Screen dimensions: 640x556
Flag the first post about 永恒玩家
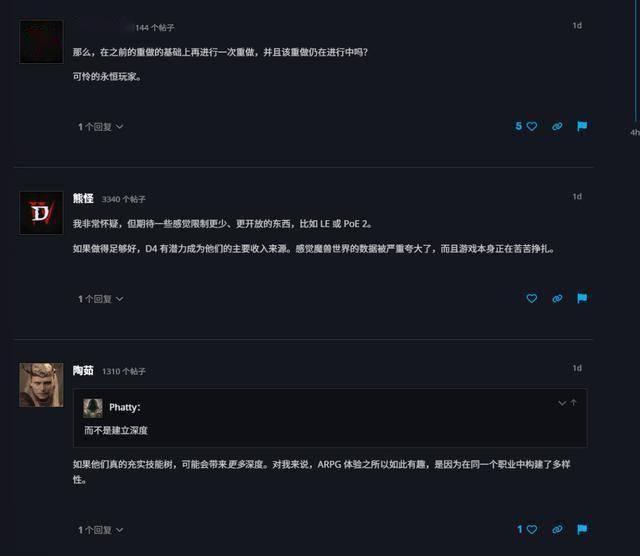click(582, 126)
